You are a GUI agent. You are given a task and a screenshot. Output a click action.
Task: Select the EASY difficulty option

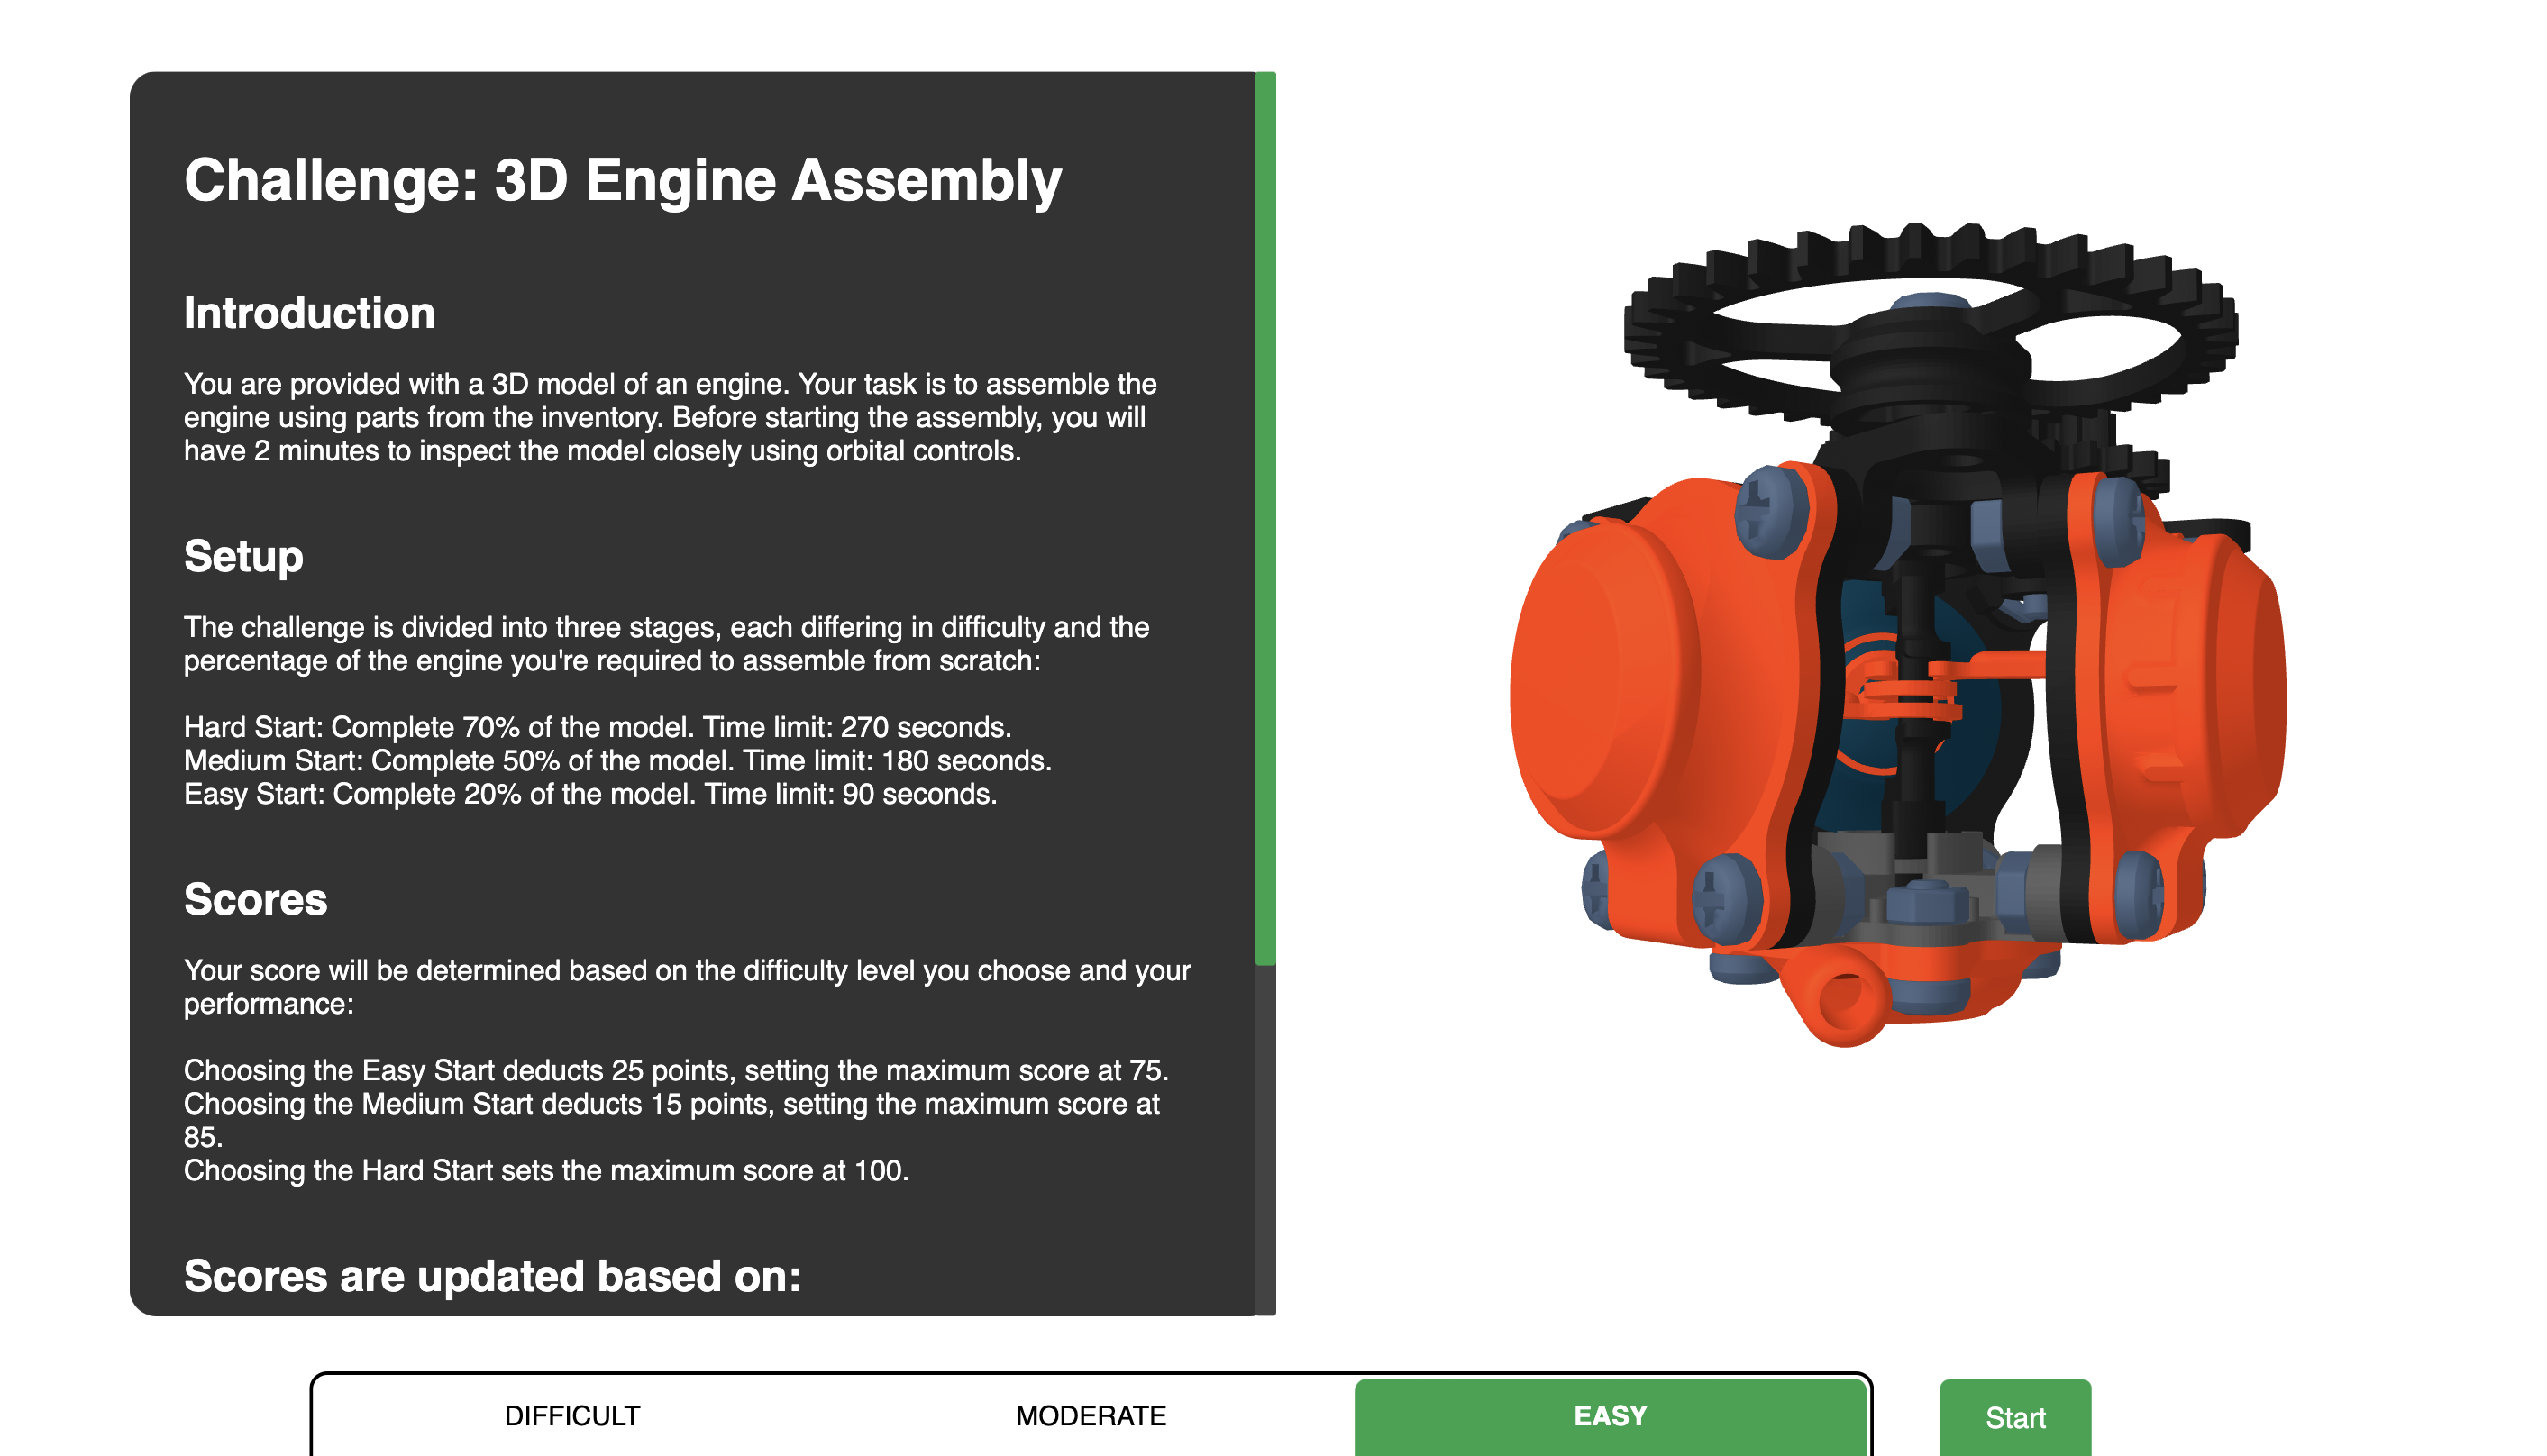[1609, 1415]
